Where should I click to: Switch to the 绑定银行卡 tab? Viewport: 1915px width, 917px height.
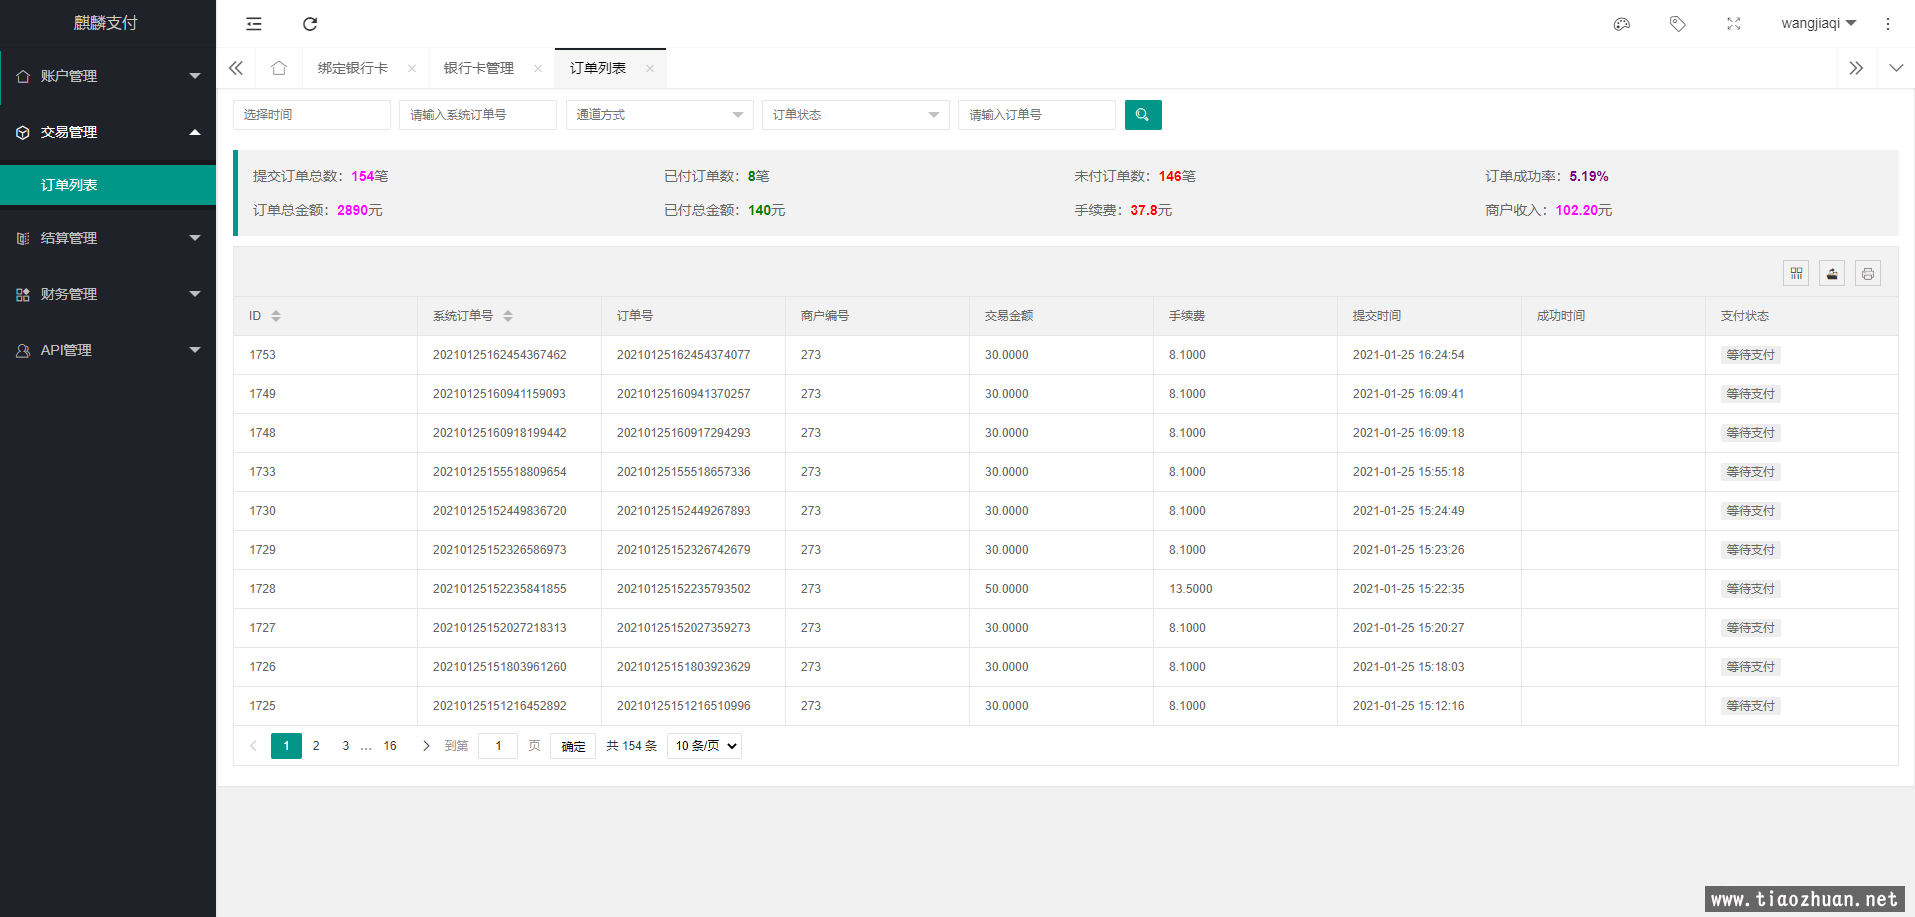point(353,68)
